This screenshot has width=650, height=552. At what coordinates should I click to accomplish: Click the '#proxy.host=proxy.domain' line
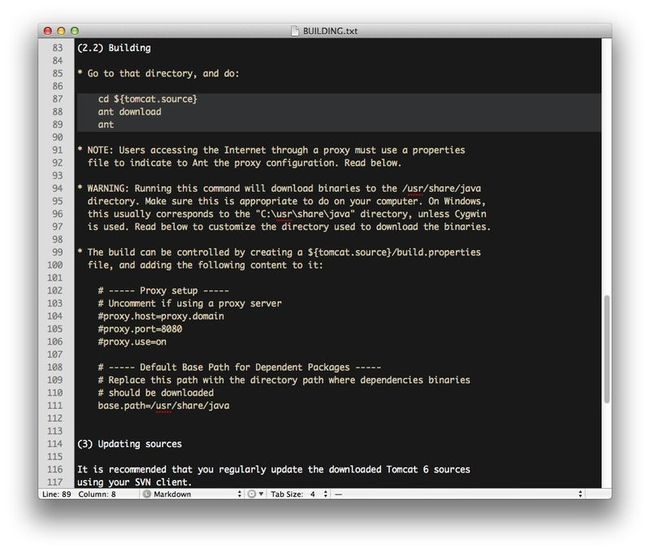point(161,316)
